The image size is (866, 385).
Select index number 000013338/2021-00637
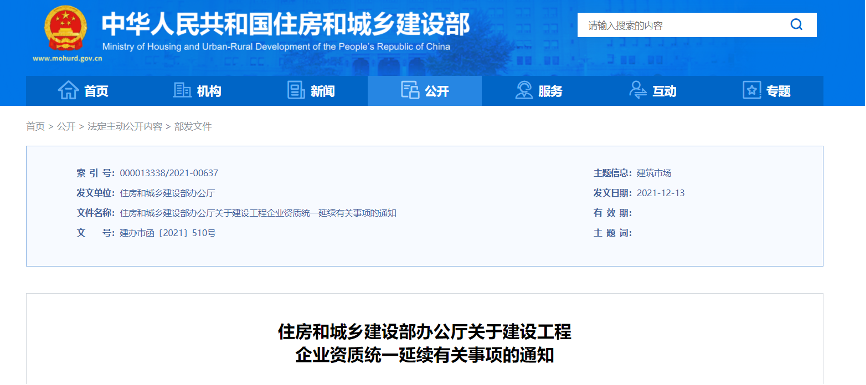coord(169,173)
